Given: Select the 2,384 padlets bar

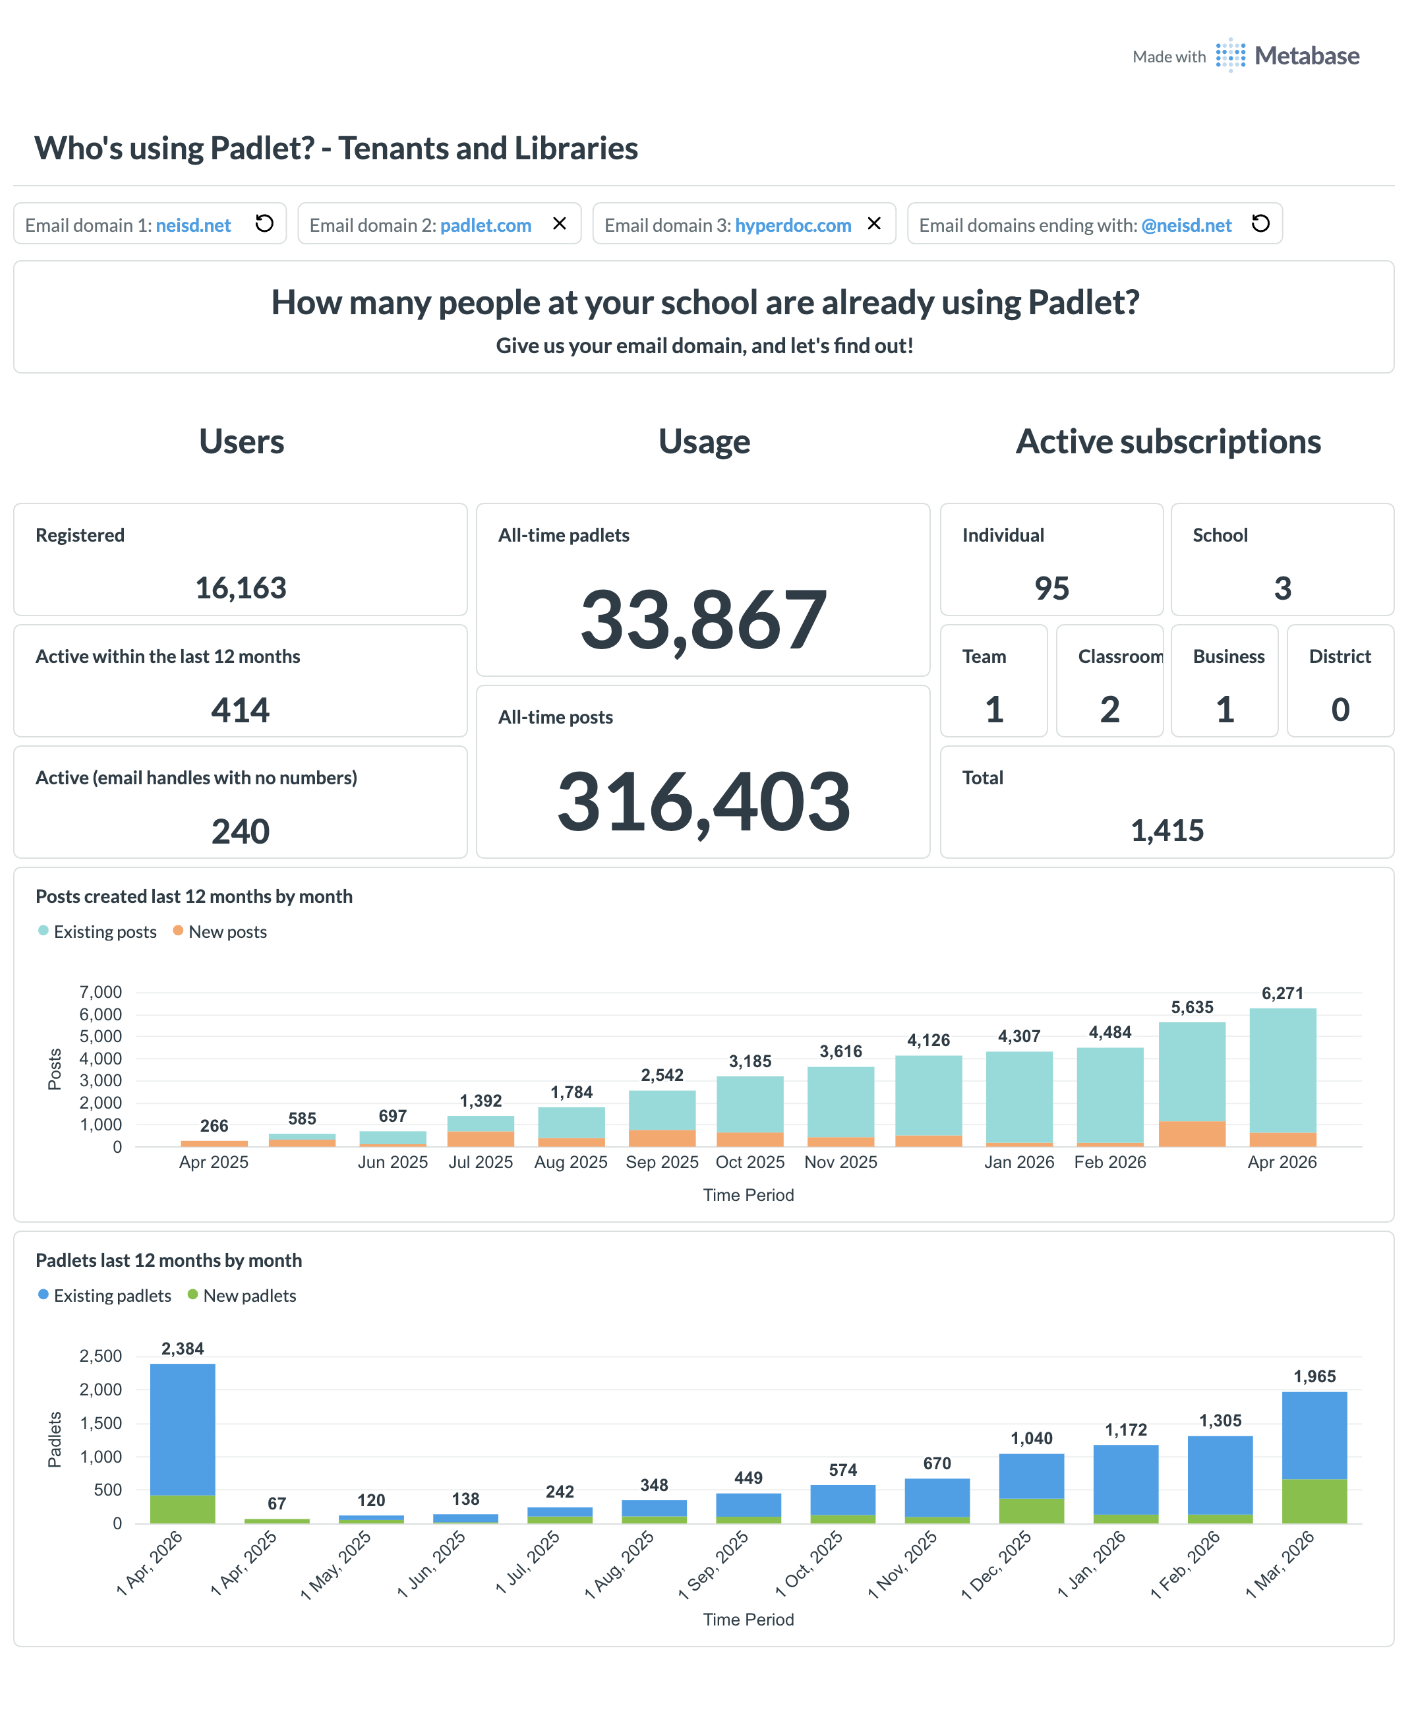Looking at the screenshot, I should pos(183,1443).
